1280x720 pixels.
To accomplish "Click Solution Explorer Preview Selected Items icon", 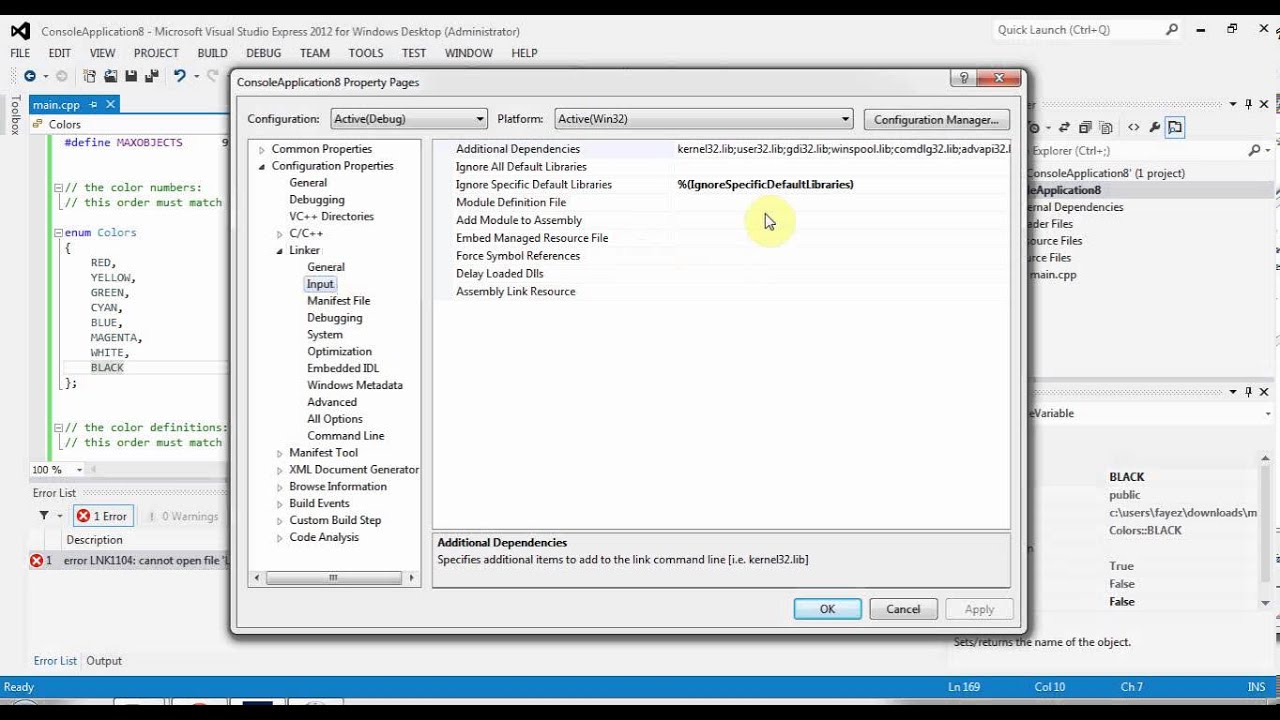I will coord(1175,127).
